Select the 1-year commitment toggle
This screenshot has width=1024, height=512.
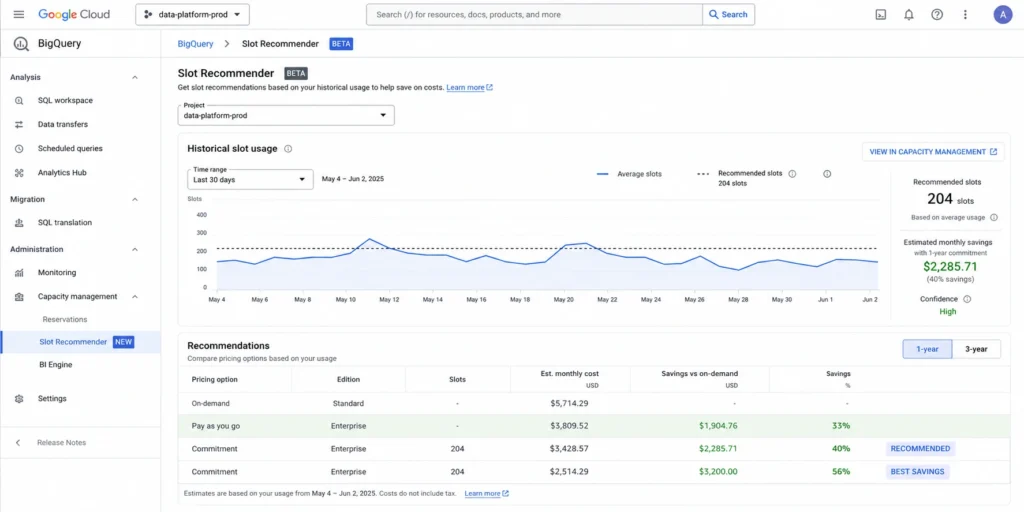pos(927,349)
